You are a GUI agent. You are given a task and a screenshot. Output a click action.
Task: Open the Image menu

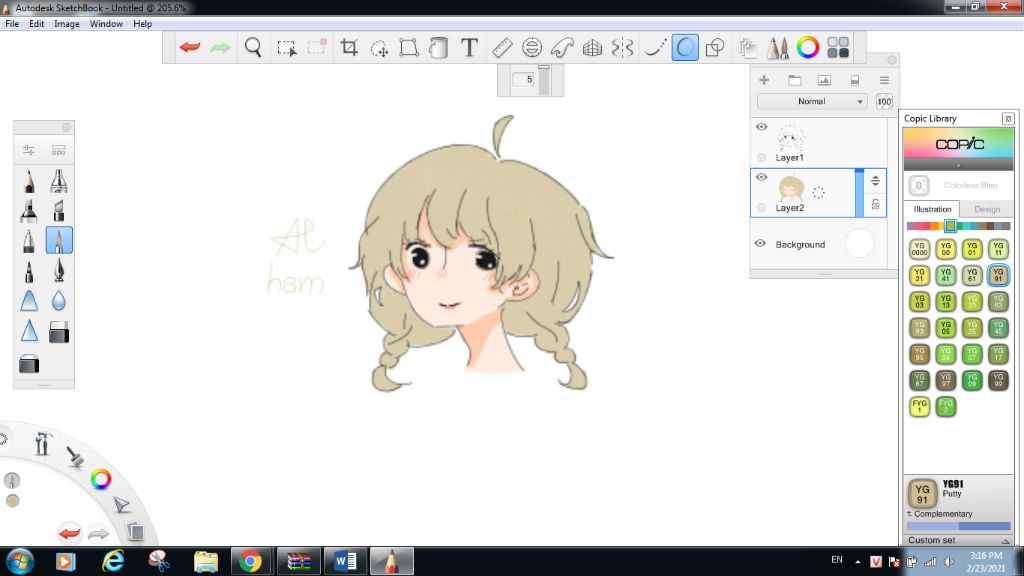[x=67, y=24]
